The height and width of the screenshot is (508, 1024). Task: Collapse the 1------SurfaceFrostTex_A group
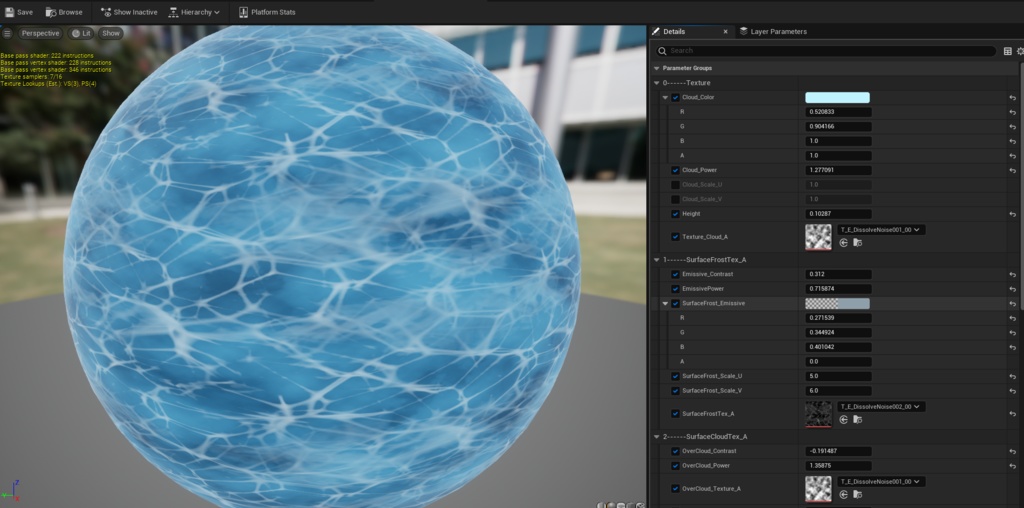pos(657,260)
